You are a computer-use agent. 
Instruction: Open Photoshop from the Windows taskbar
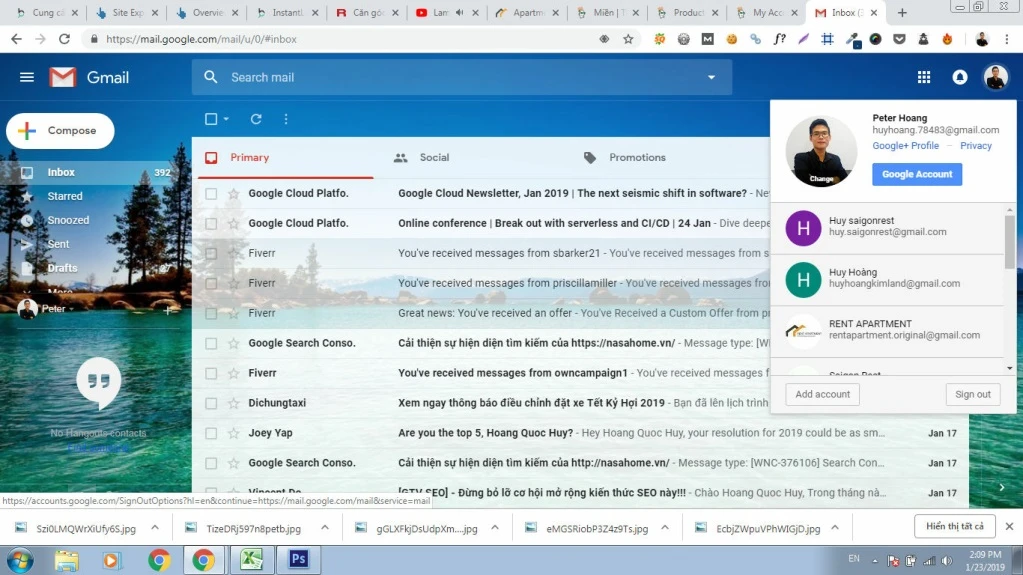pos(297,559)
